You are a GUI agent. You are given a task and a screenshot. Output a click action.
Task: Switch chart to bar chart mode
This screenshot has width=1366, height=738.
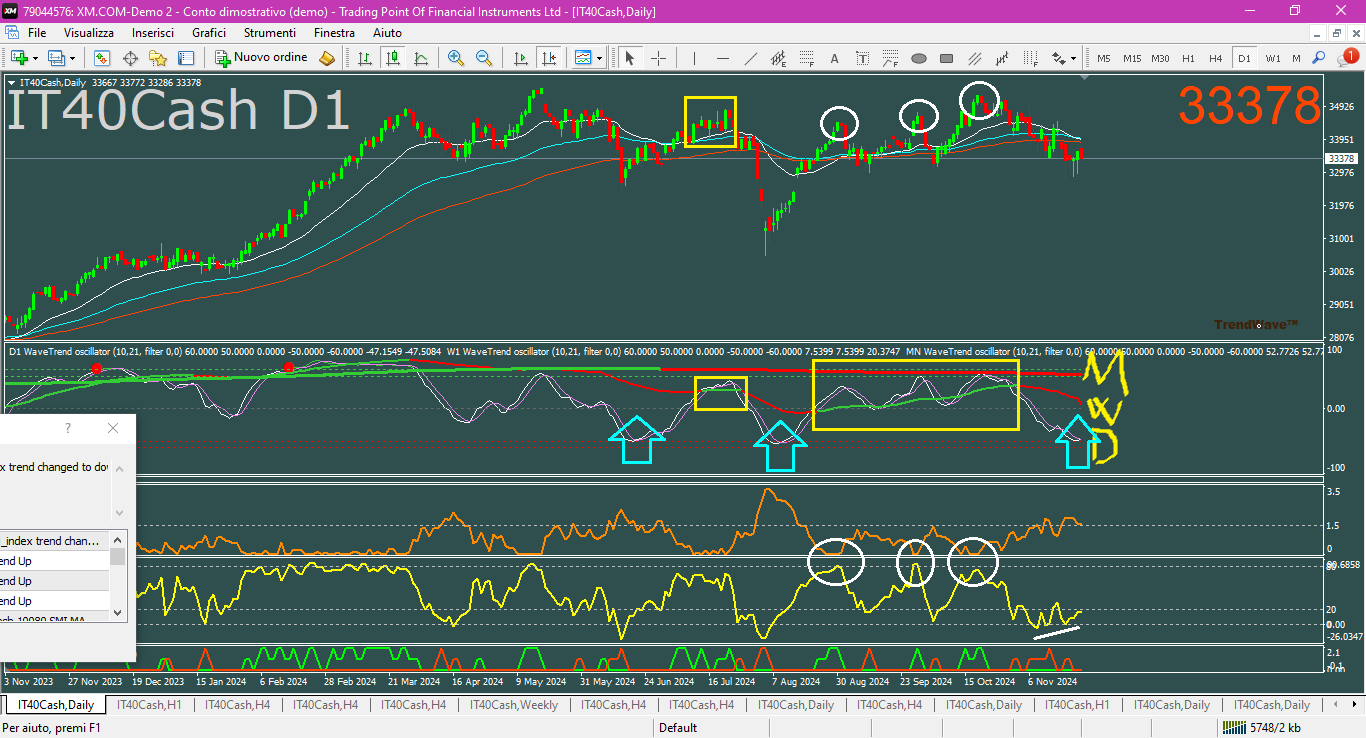click(x=365, y=58)
